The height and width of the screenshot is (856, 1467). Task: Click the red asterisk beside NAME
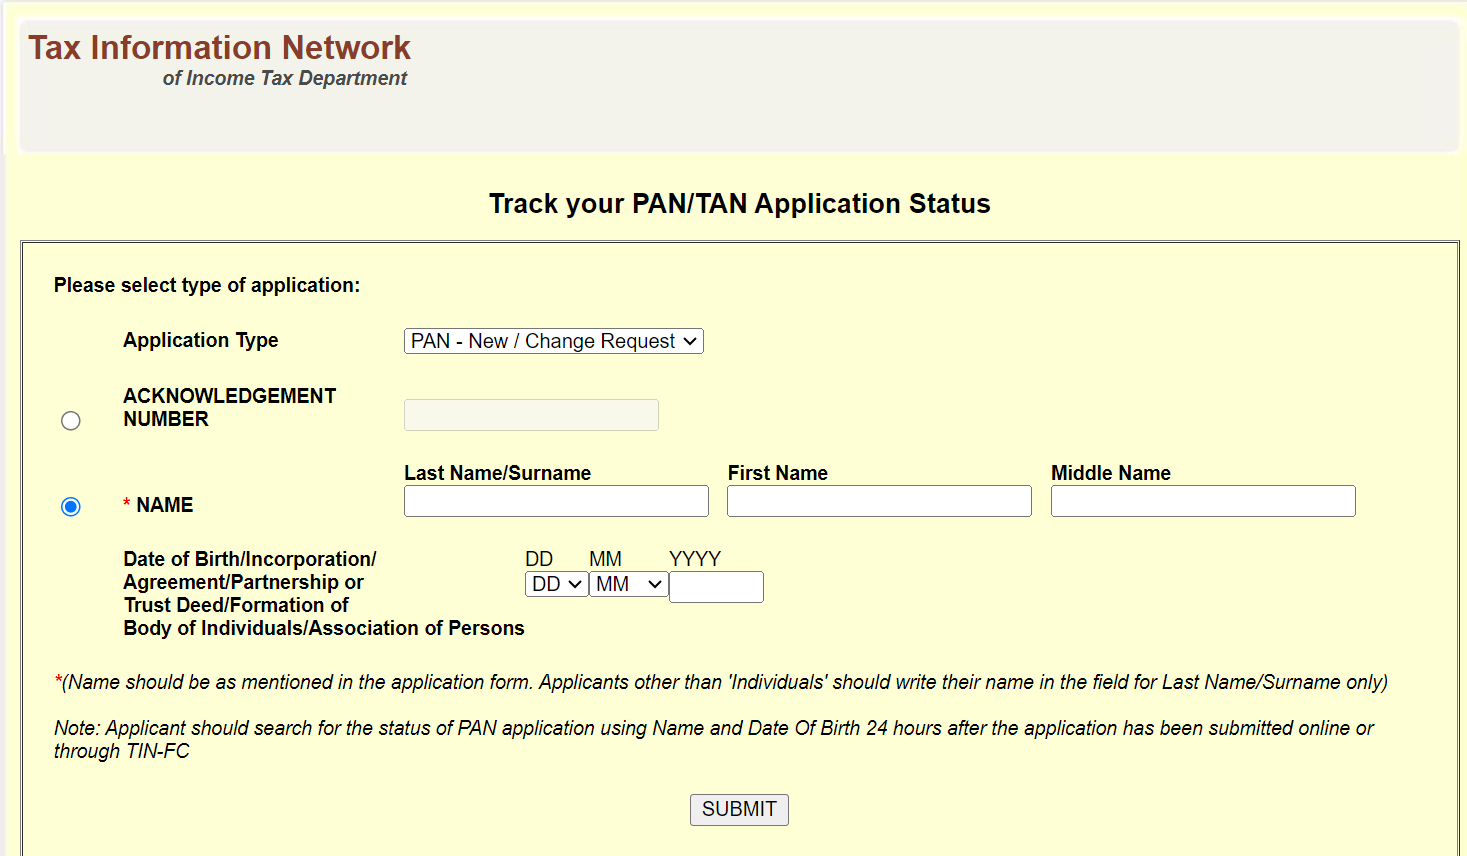tap(126, 505)
